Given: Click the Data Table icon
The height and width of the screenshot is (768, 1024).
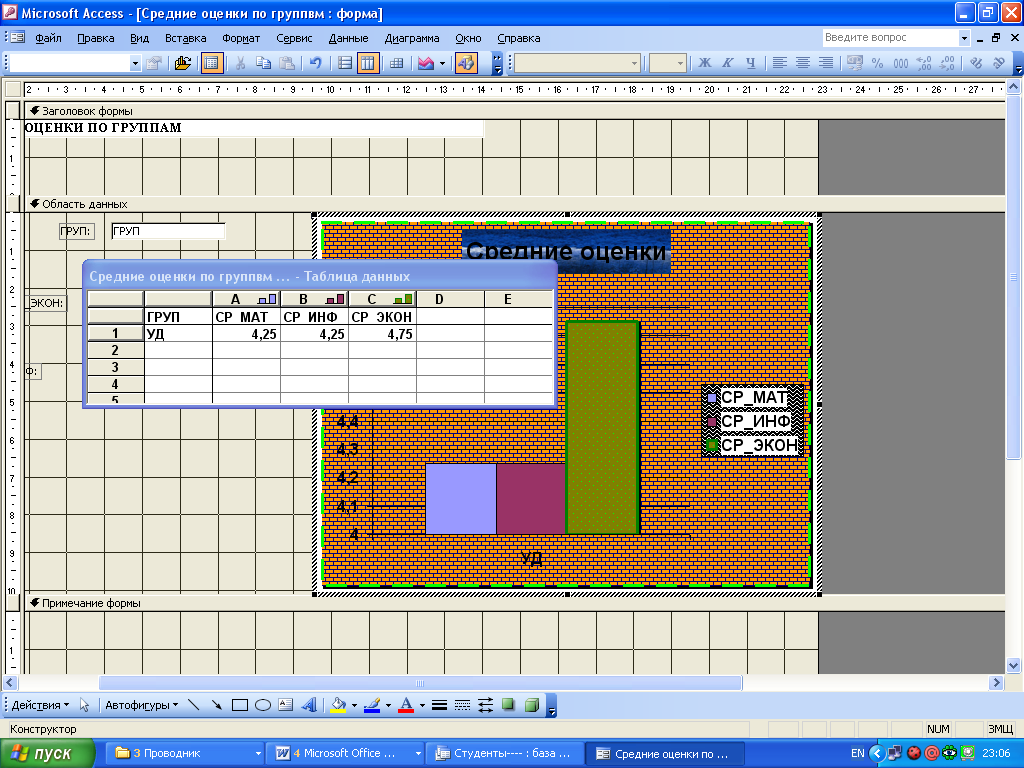Looking at the screenshot, I should pyautogui.click(x=396, y=63).
